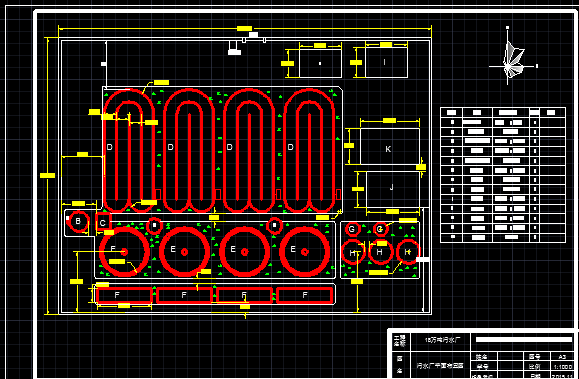Select the leftmost F rectangular tank
Viewport: 579px width, 379px height.
[x=124, y=295]
